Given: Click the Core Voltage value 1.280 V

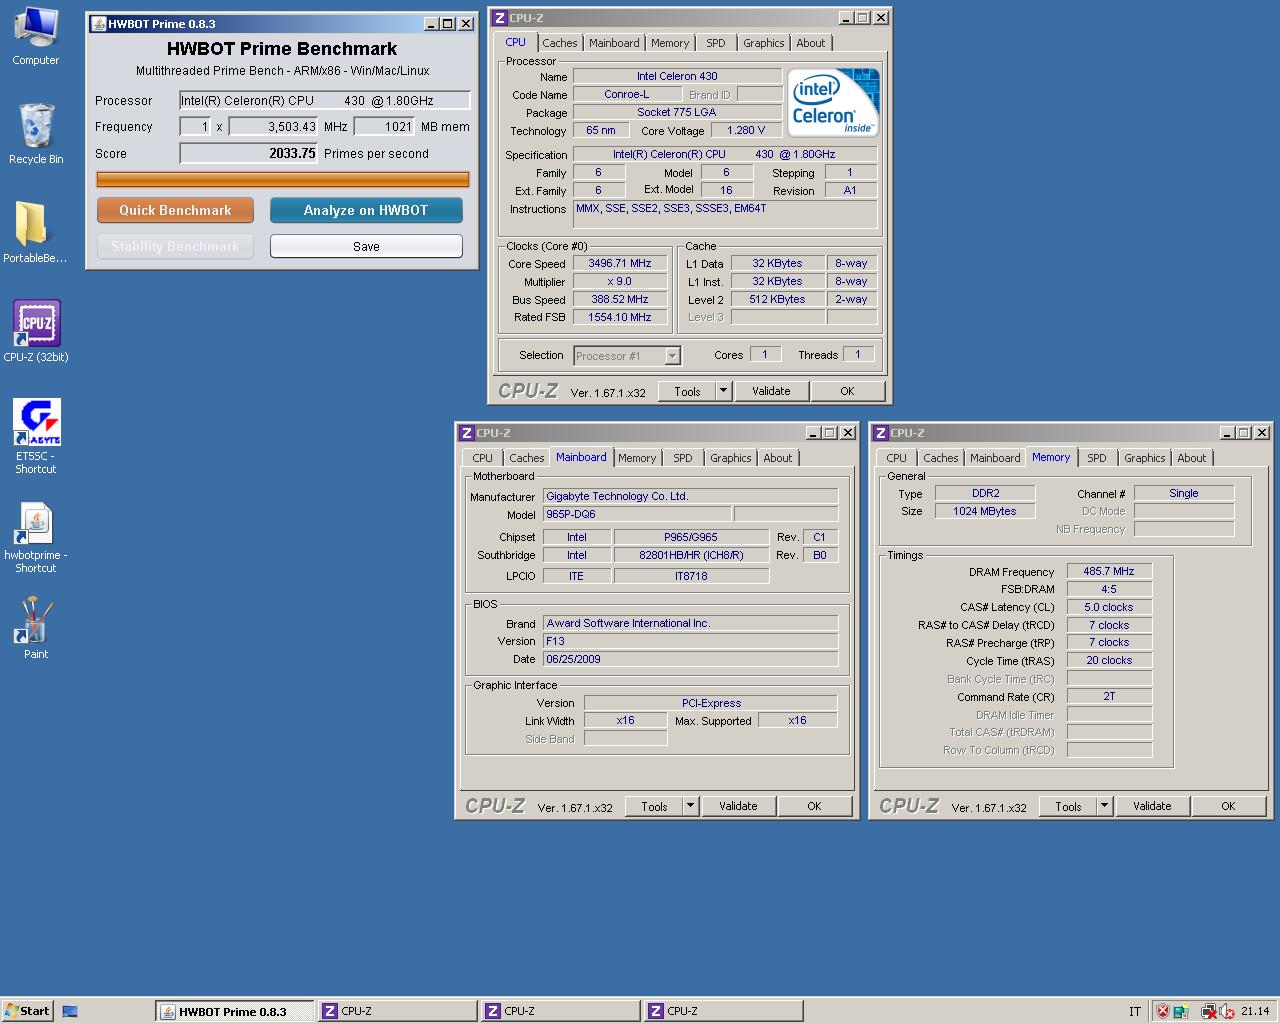Looking at the screenshot, I should click(745, 130).
